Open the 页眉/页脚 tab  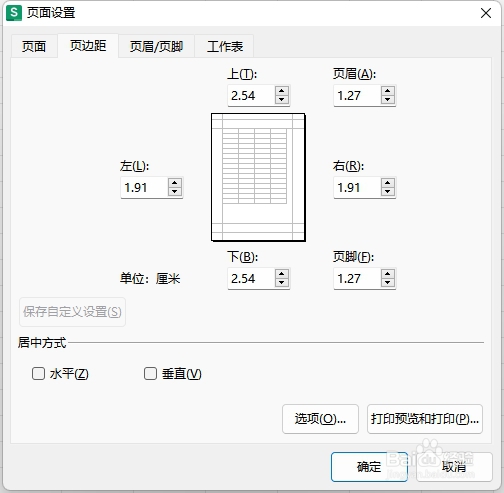click(156, 46)
